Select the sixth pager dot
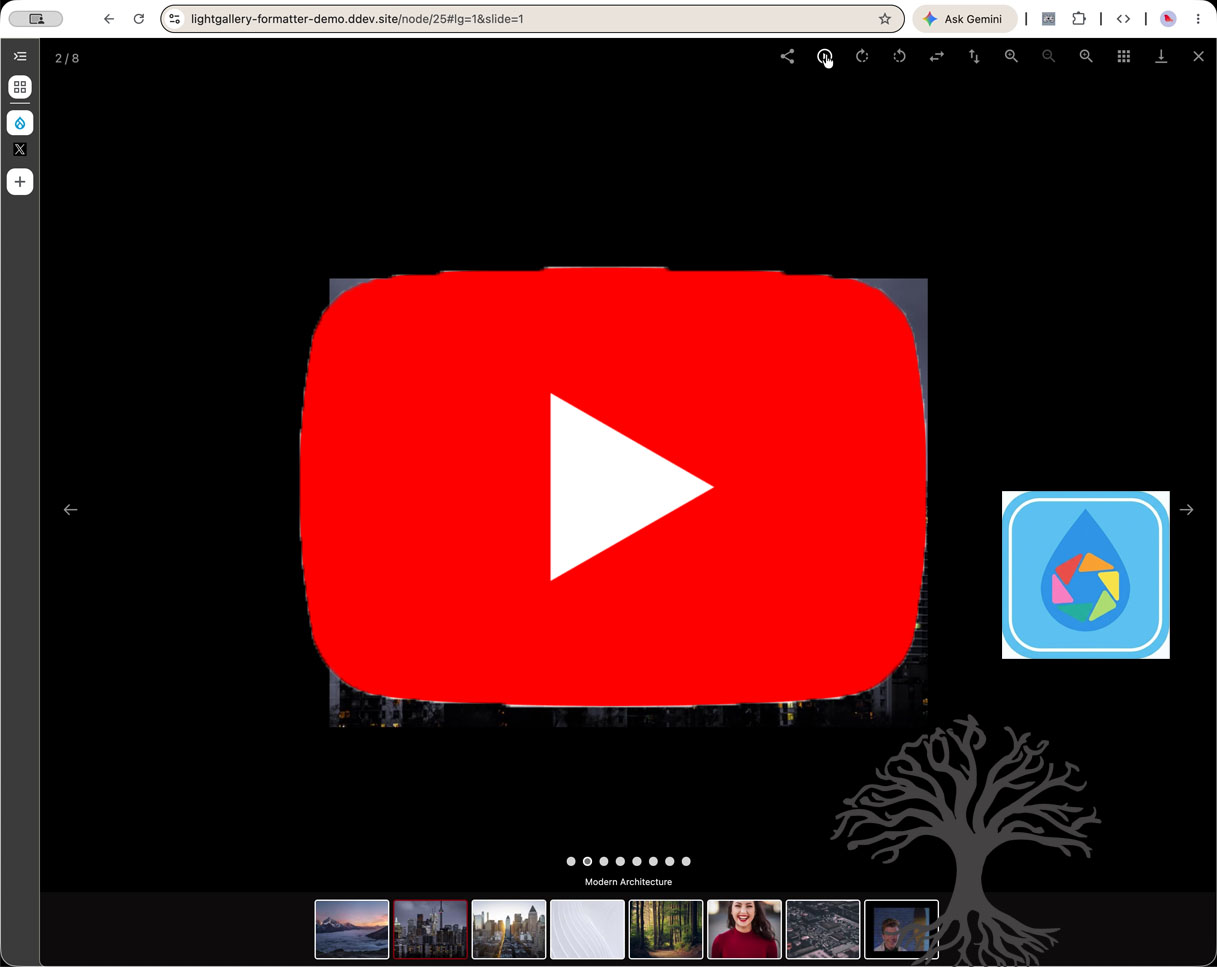The image size is (1217, 967). (x=653, y=861)
